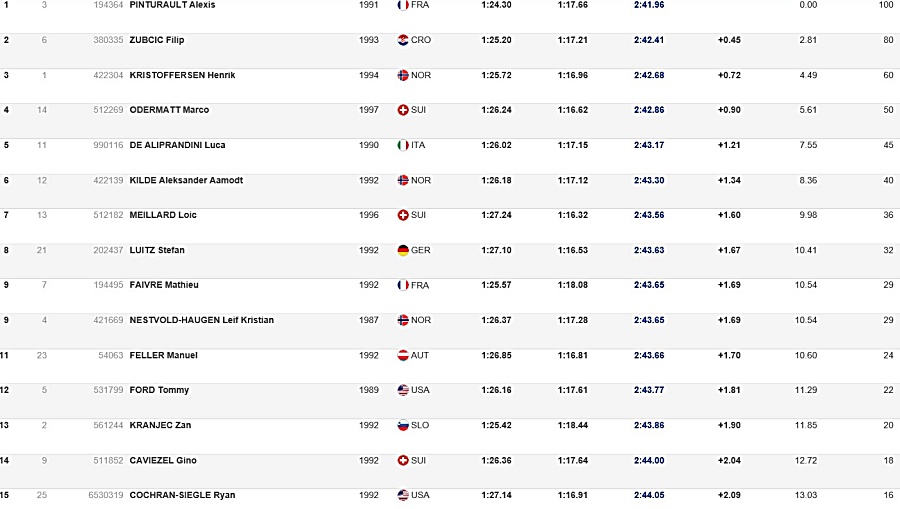The image size is (900, 509).
Task: Click the Croatia flag next to ZUBCIC Filip
Action: coord(403,40)
